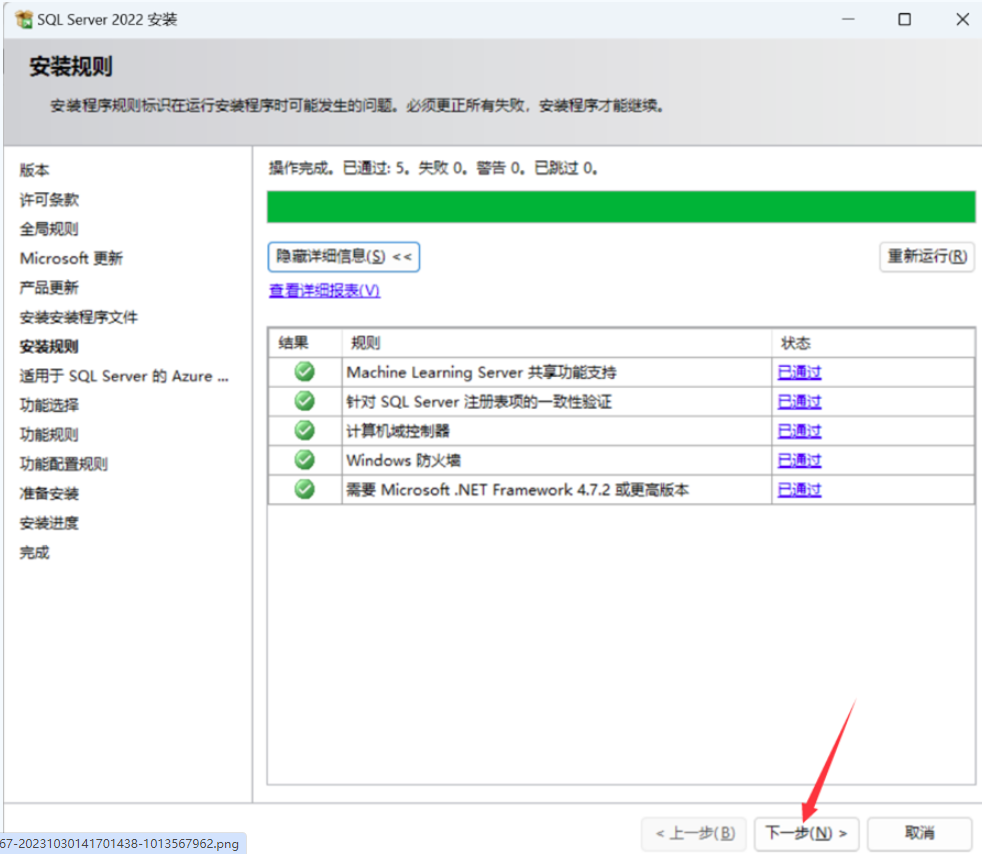Viewport: 982px width, 854px height.
Task: Click the green check for 计算机域控制器 rule
Action: point(304,430)
